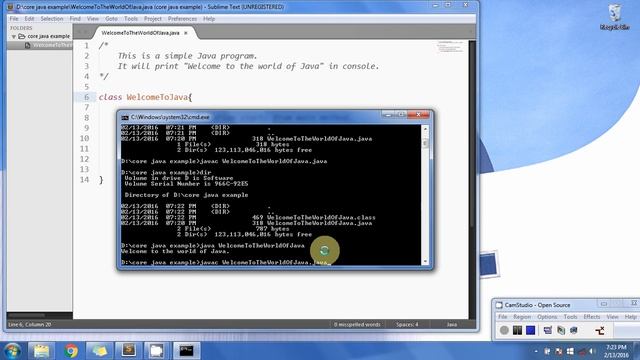Switch to the cmd.exe taskbar icon
The width and height of the screenshot is (640, 360).
(x=187, y=351)
